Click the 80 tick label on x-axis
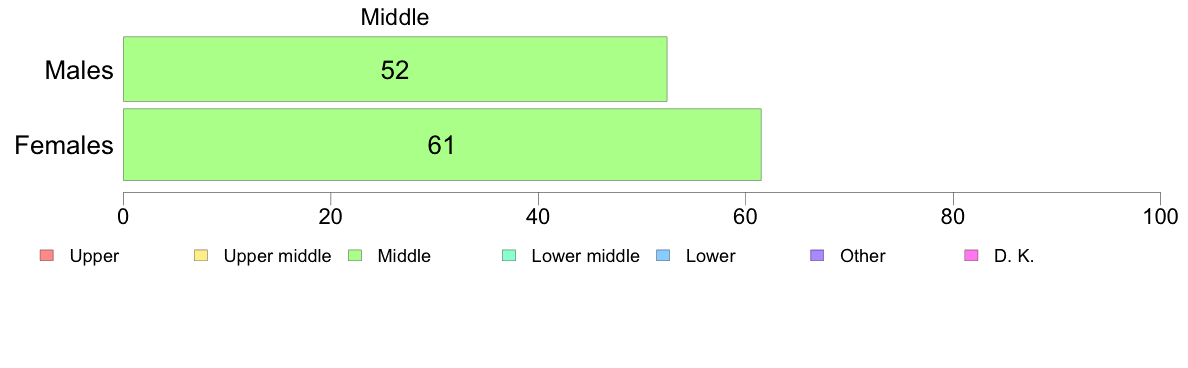Screen dimensions: 1188x368 [952, 216]
